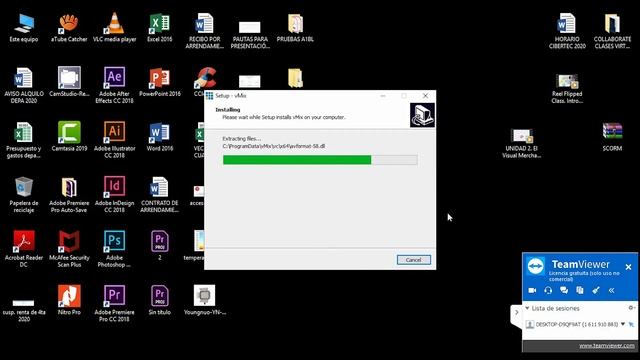Open the PRUEBAS A1BL folder

click(295, 27)
